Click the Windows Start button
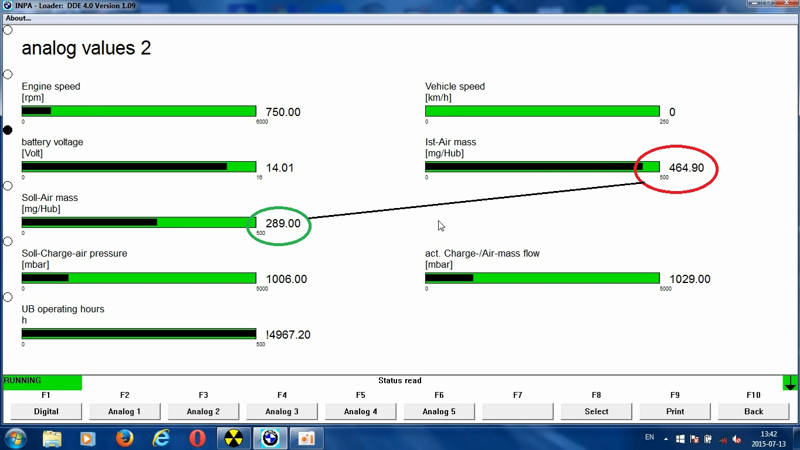 (16, 438)
